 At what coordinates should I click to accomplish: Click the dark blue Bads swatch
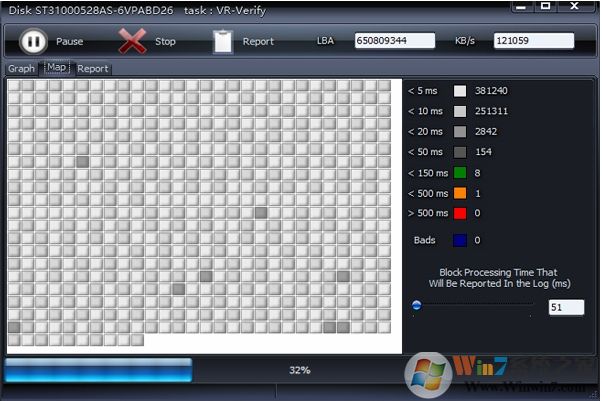click(x=460, y=240)
